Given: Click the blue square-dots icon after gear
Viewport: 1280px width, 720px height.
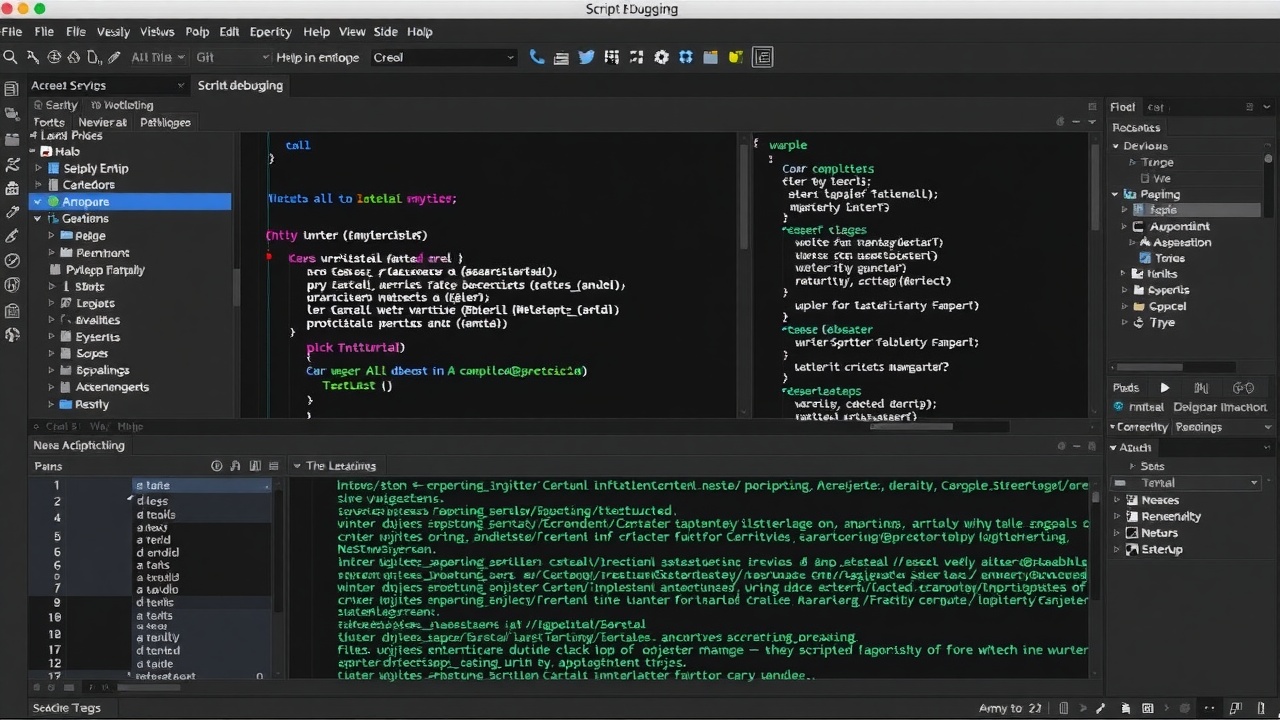Looking at the screenshot, I should (685, 58).
